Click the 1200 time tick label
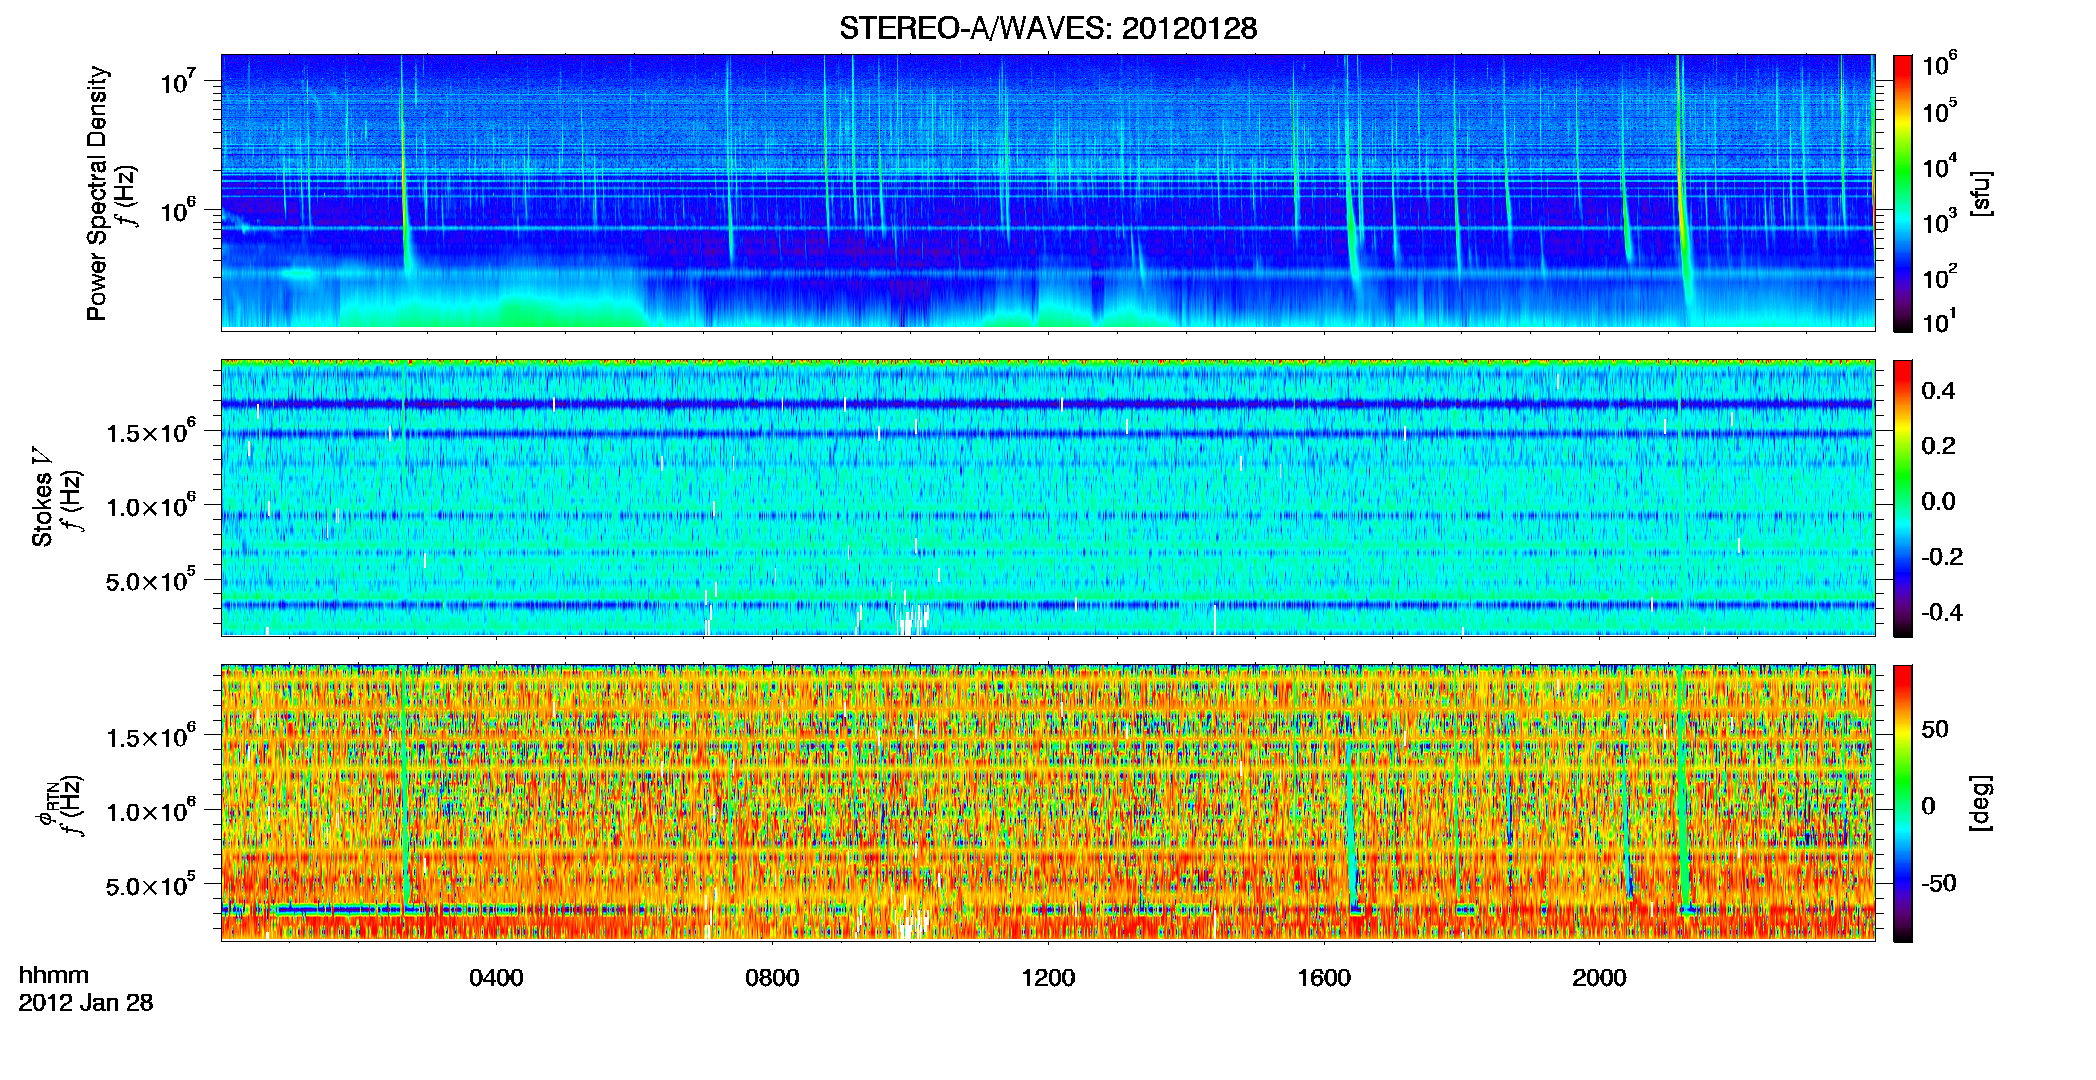 point(1048,977)
